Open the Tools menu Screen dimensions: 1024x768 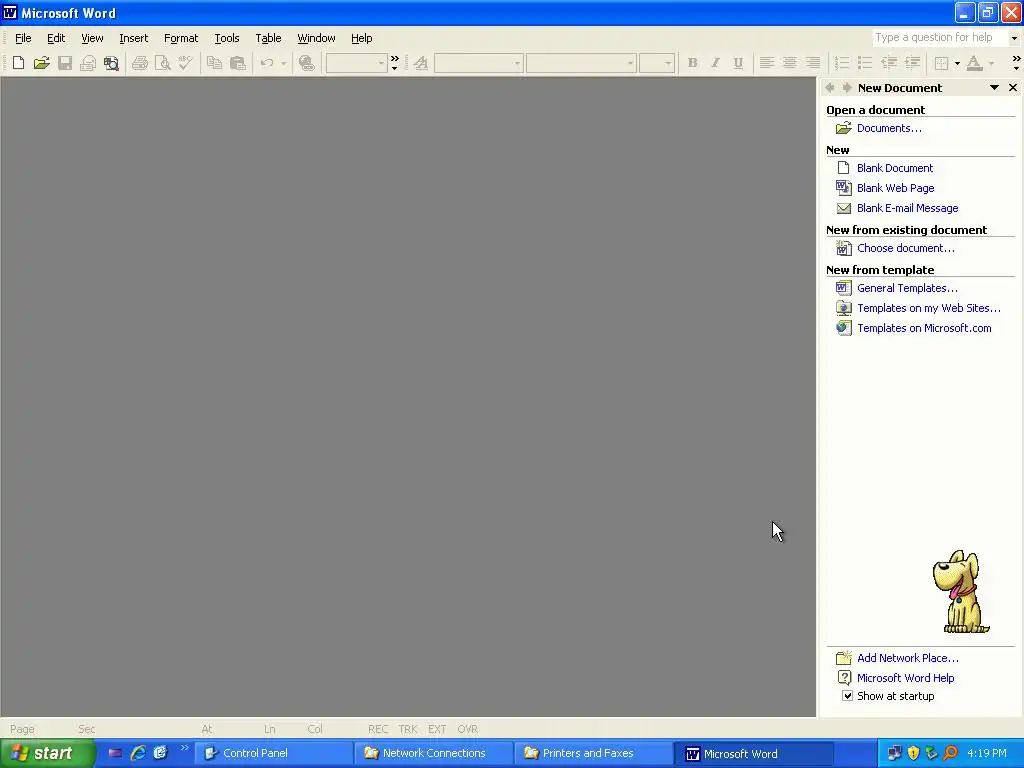point(227,38)
